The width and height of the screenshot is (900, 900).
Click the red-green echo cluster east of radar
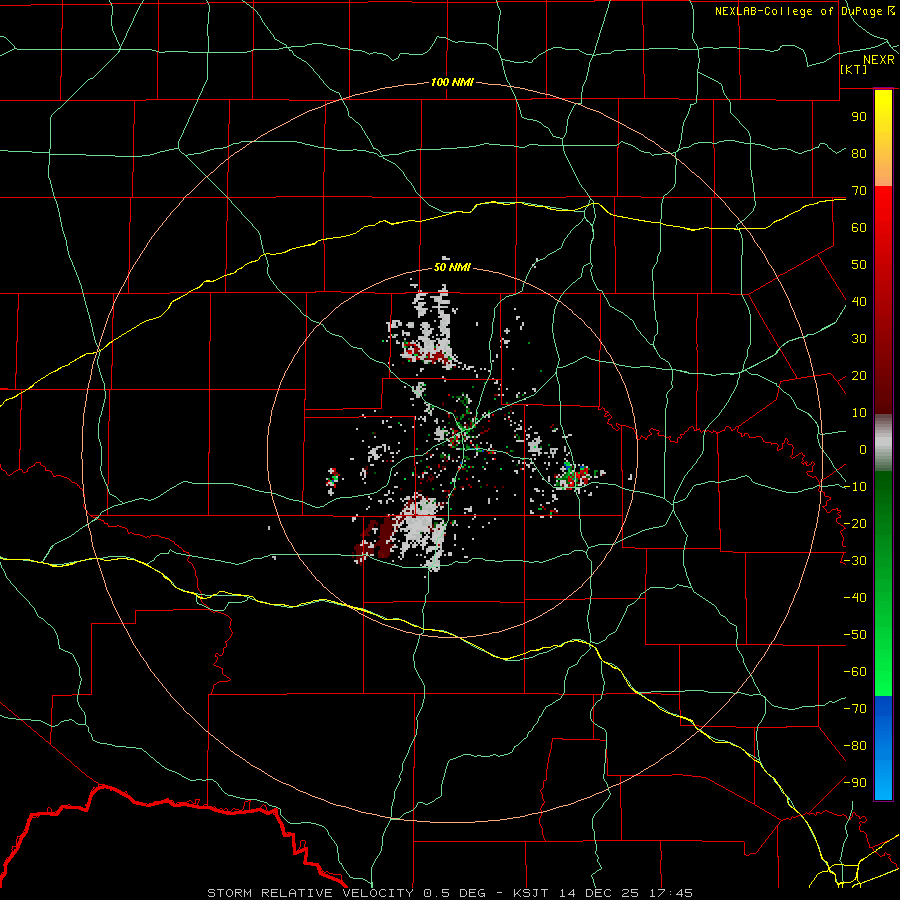[x=577, y=475]
